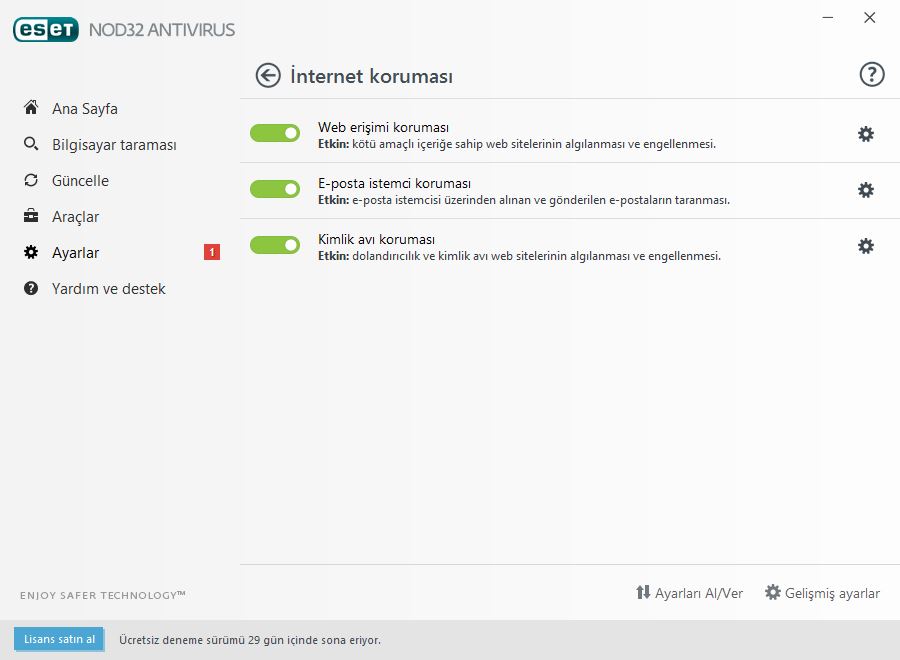Click the Lisans satın al button
The image size is (900, 660).
click(59, 639)
